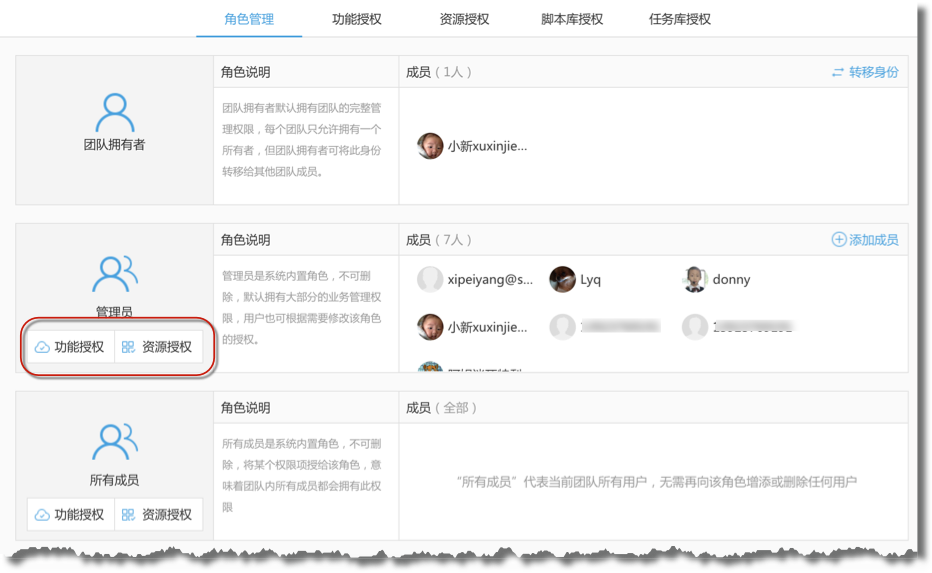Open 资源授权 button under 管理员

(158, 347)
